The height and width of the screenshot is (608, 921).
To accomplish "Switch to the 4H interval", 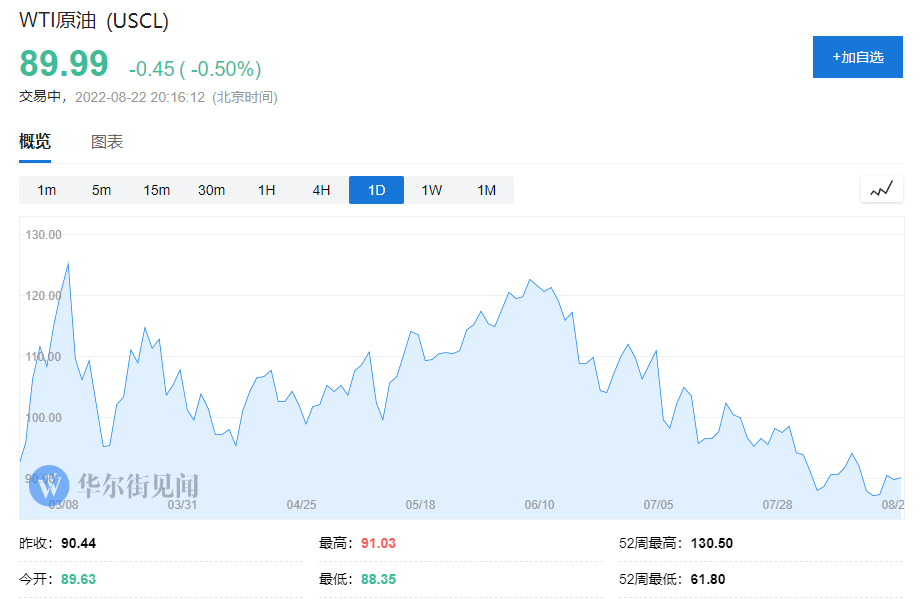I will 321,190.
